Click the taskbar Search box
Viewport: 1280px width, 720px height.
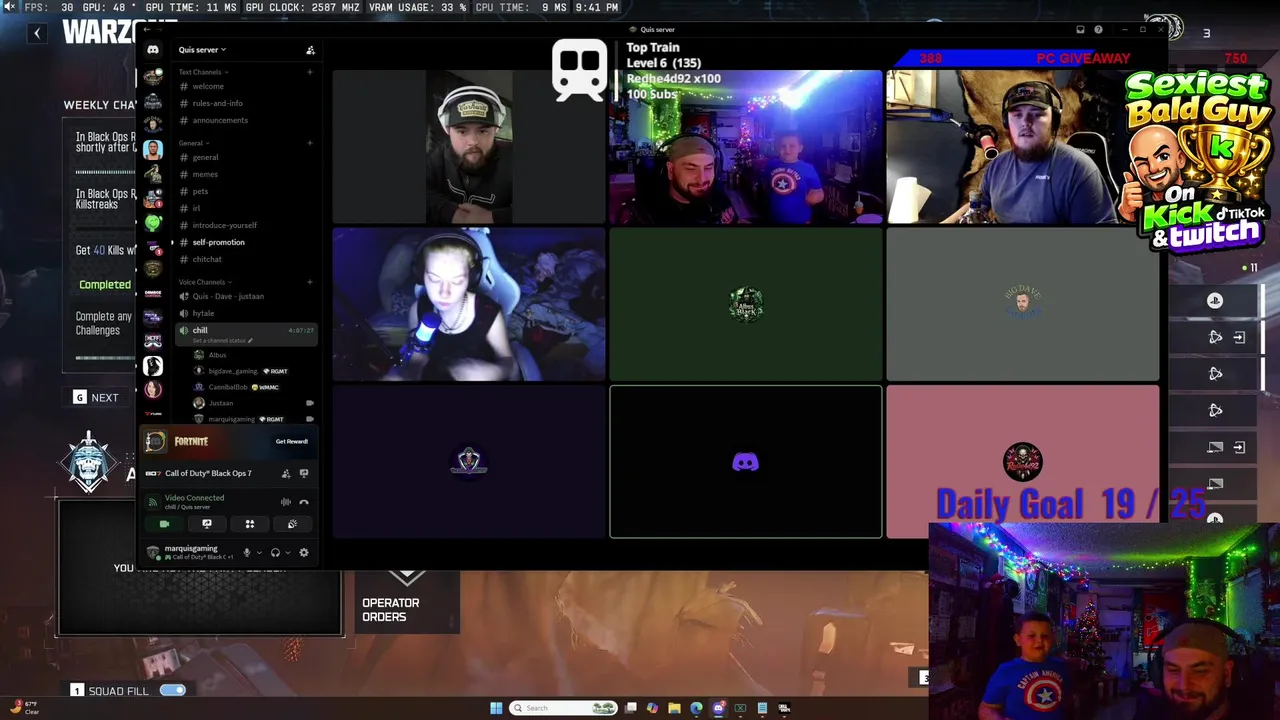563,708
